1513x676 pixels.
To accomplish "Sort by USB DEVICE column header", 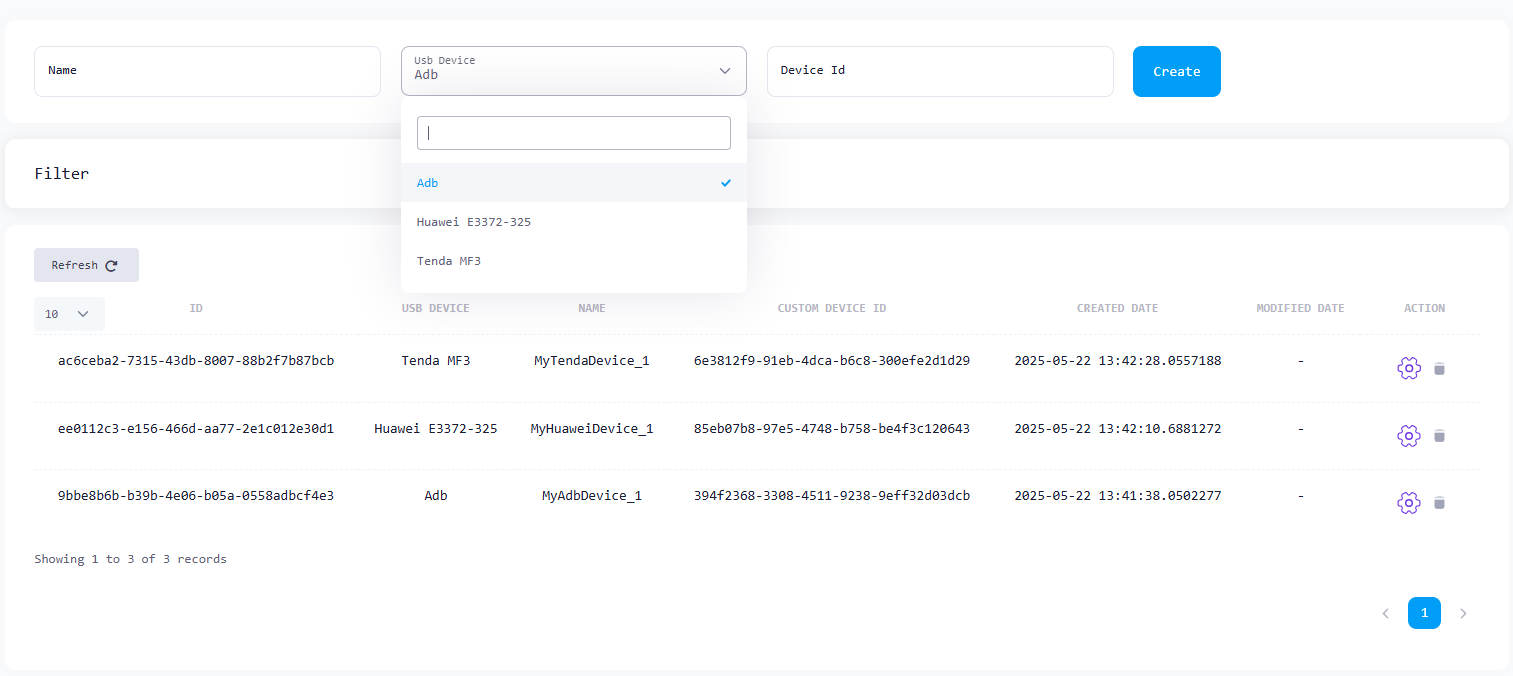I will (x=435, y=308).
